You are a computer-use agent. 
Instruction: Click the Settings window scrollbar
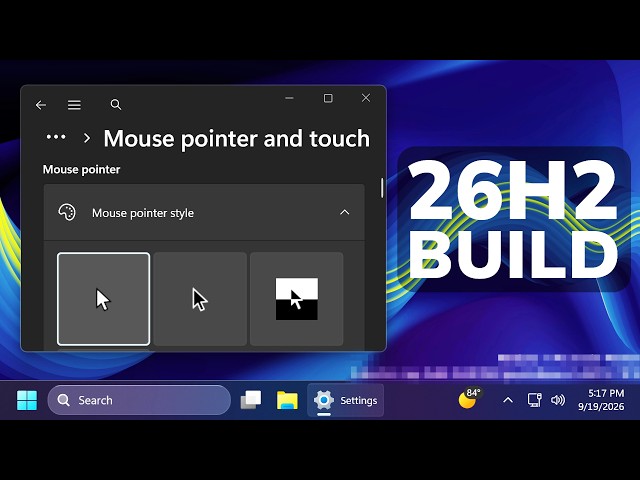pyautogui.click(x=382, y=188)
